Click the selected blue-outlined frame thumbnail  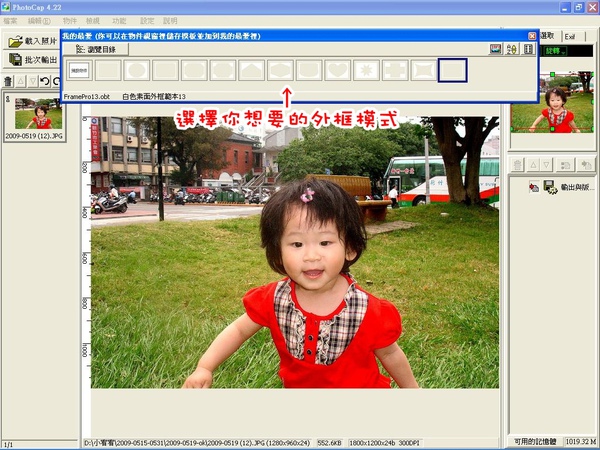[453, 70]
